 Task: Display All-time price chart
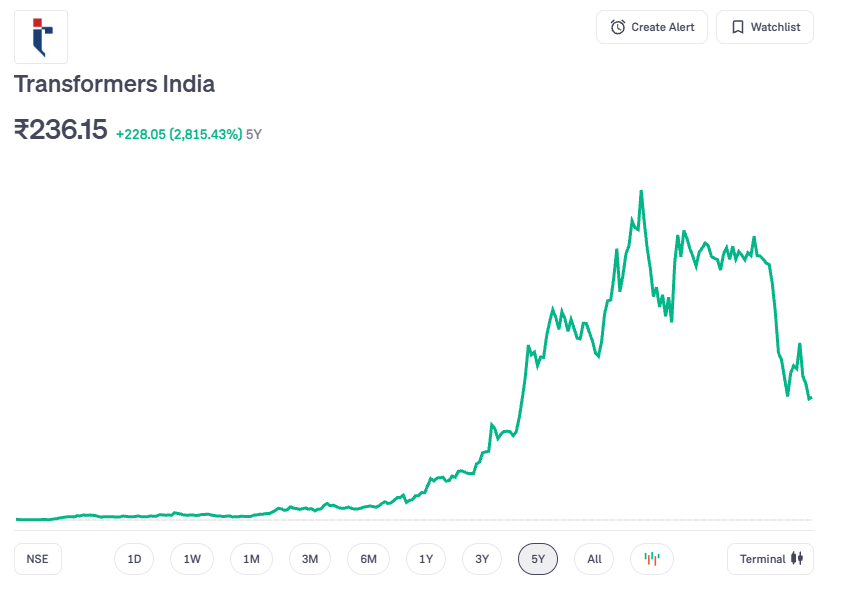click(594, 559)
